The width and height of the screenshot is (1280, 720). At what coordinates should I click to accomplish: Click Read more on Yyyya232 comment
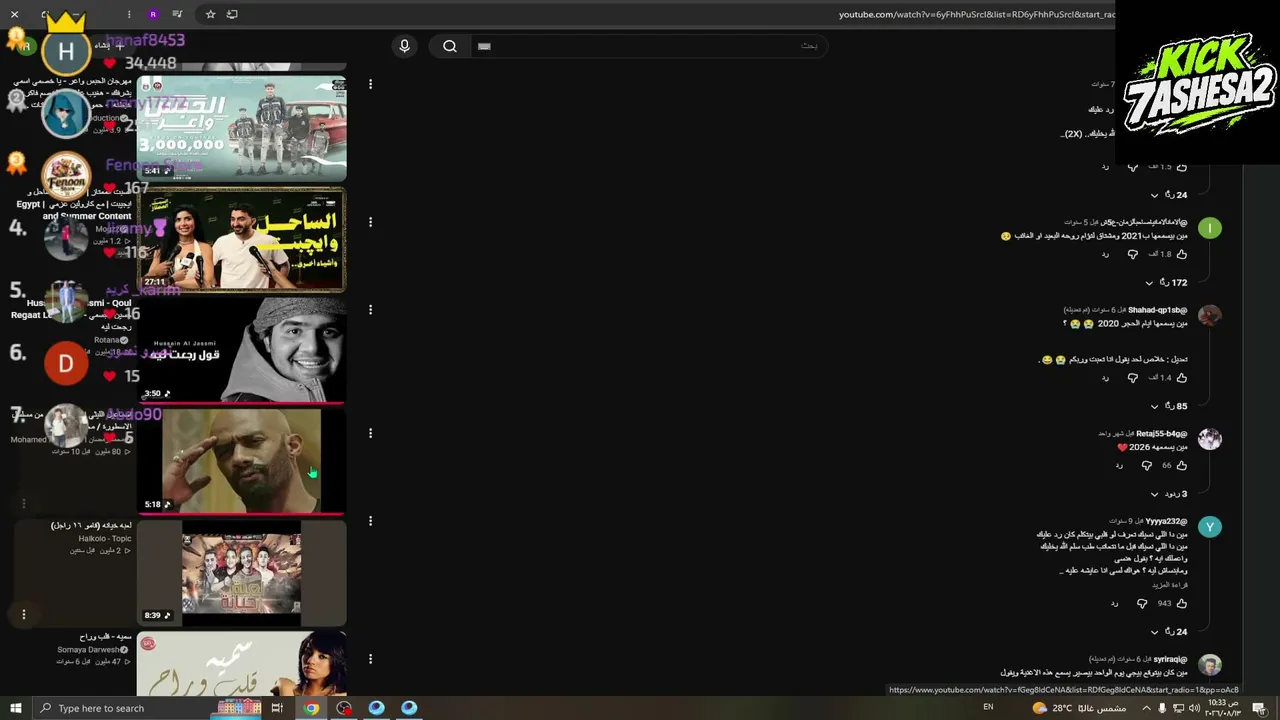click(1170, 585)
